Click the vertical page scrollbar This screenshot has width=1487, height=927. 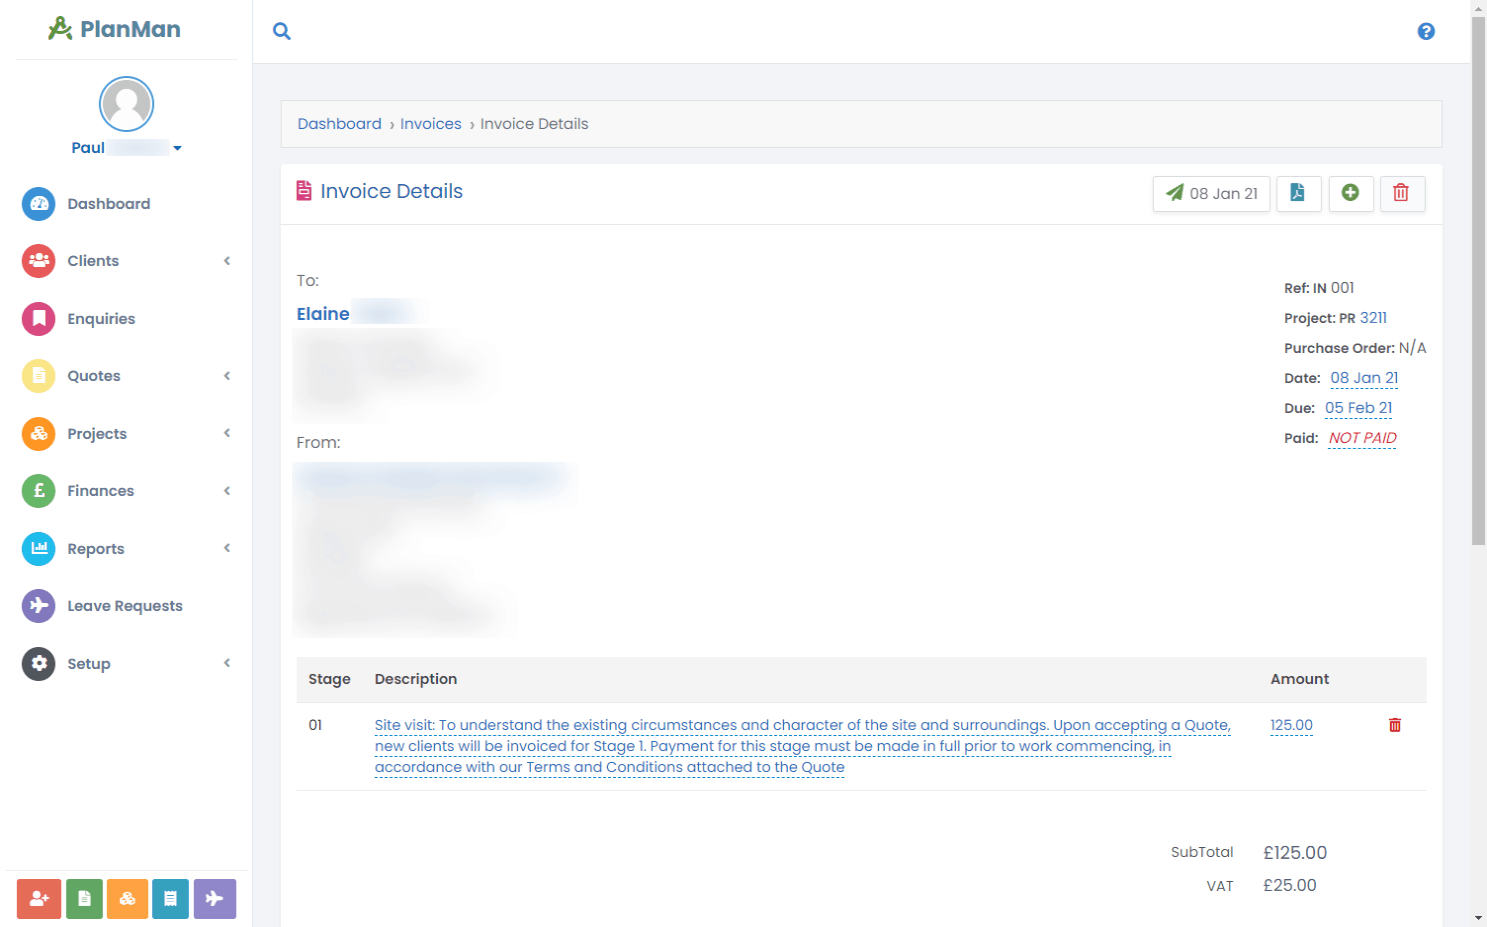(x=1478, y=280)
